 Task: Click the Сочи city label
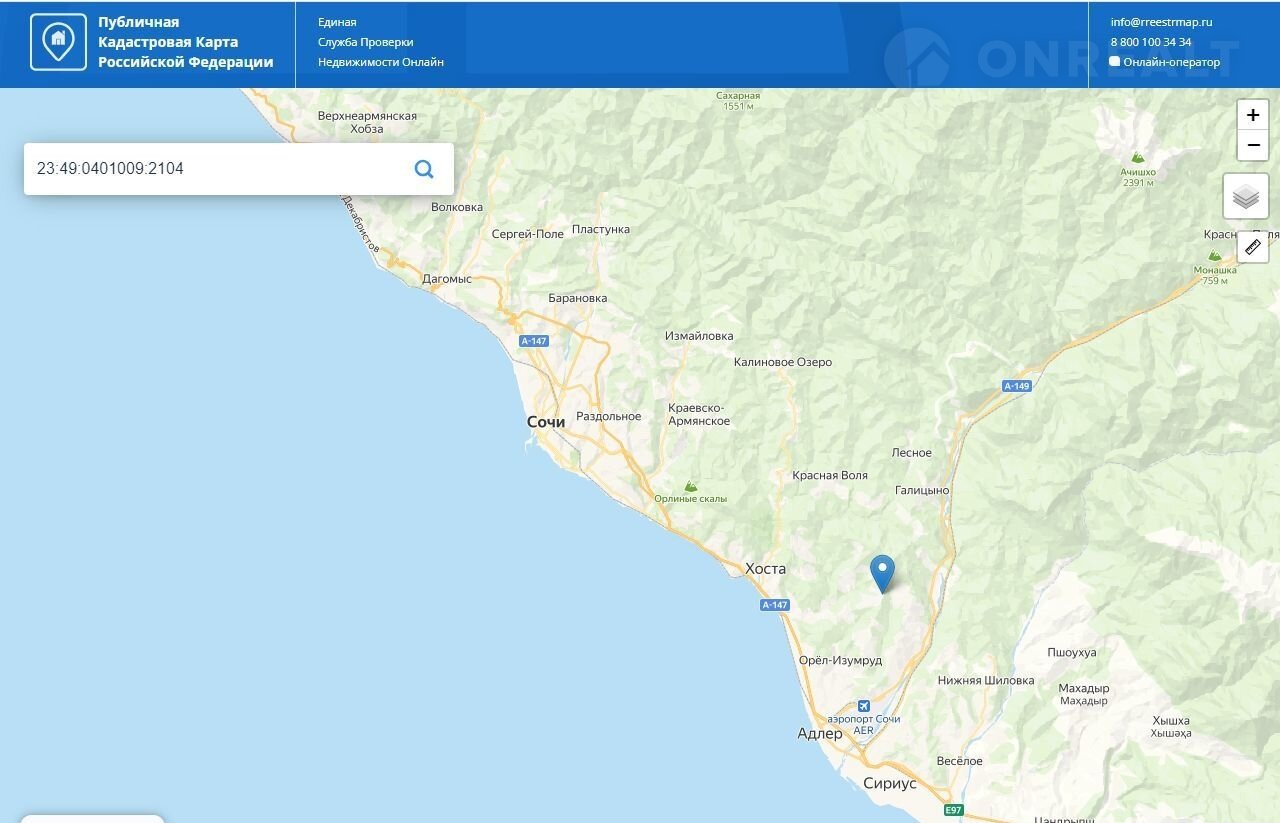pyautogui.click(x=546, y=422)
